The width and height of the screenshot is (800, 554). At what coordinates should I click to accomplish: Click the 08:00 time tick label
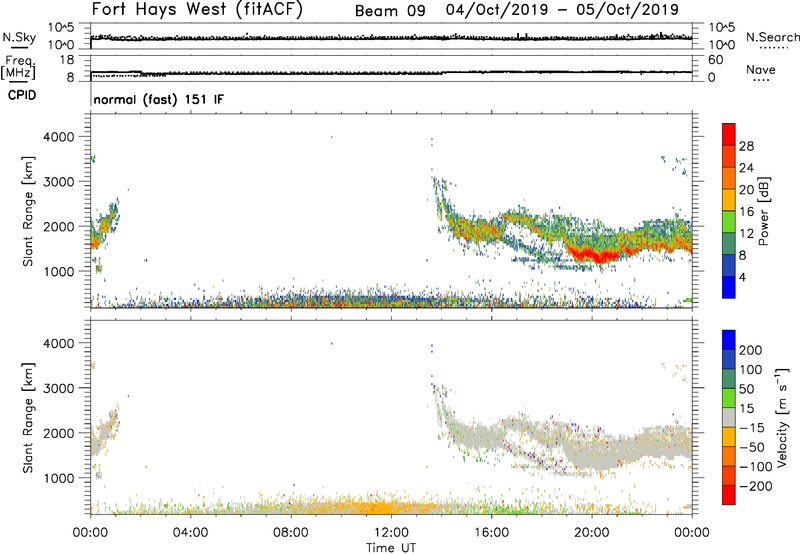pos(291,533)
